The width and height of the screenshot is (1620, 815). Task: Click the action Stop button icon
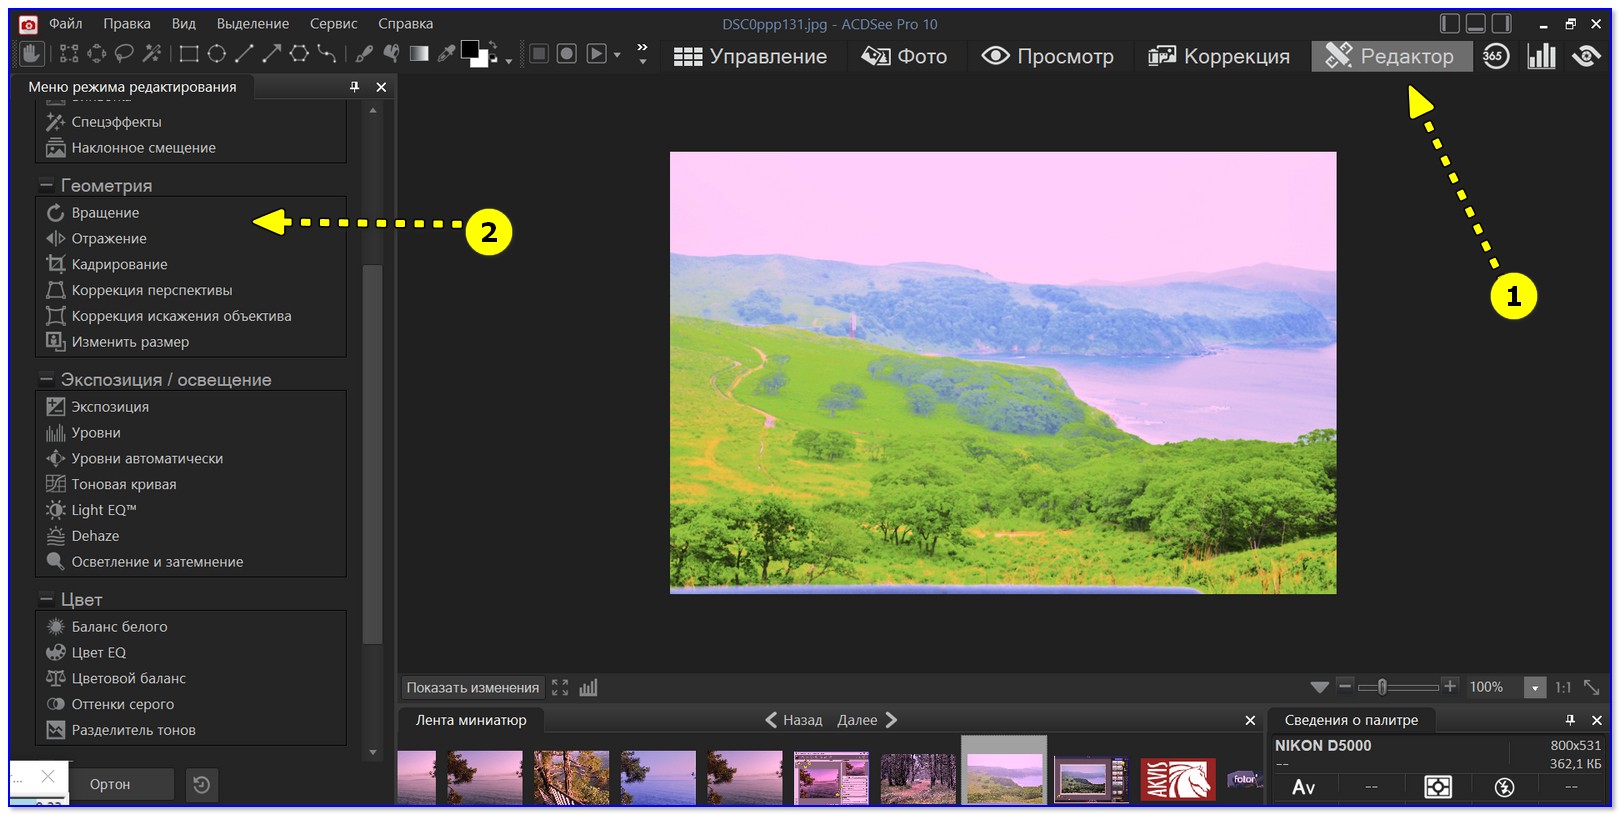(x=539, y=54)
